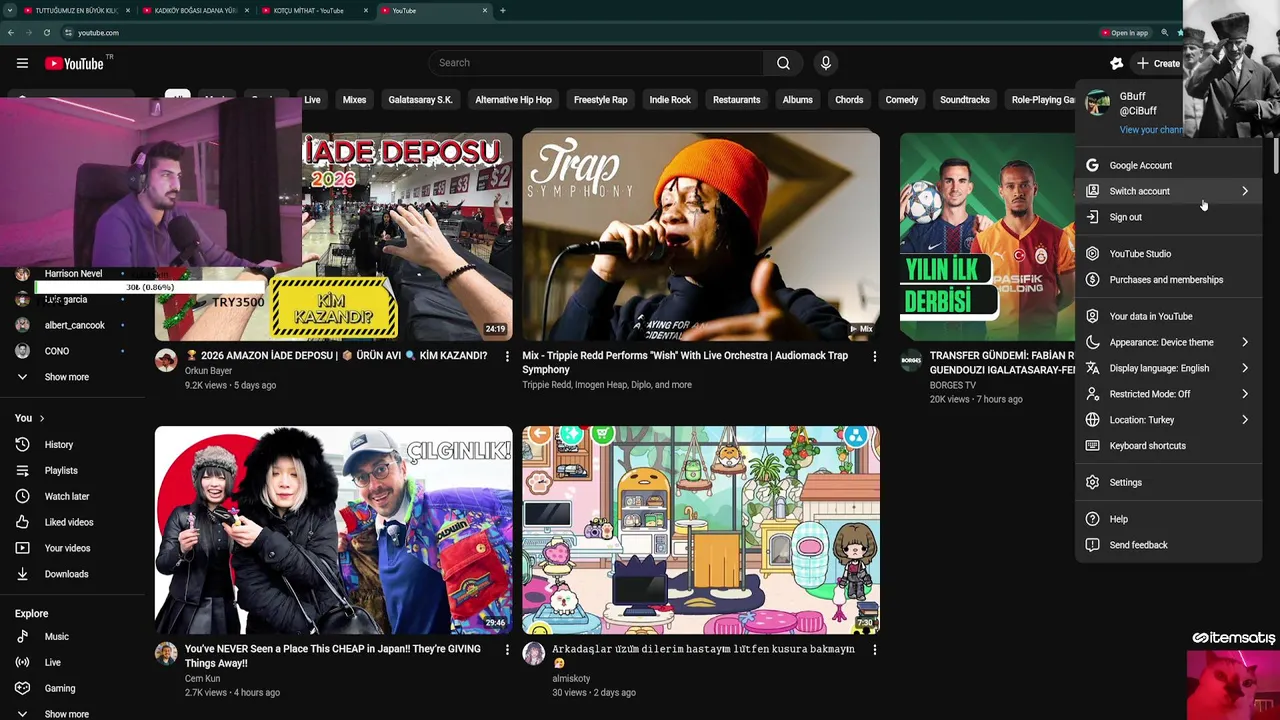Open Cem Kun channel link
The image size is (1280, 720).
coord(202,679)
